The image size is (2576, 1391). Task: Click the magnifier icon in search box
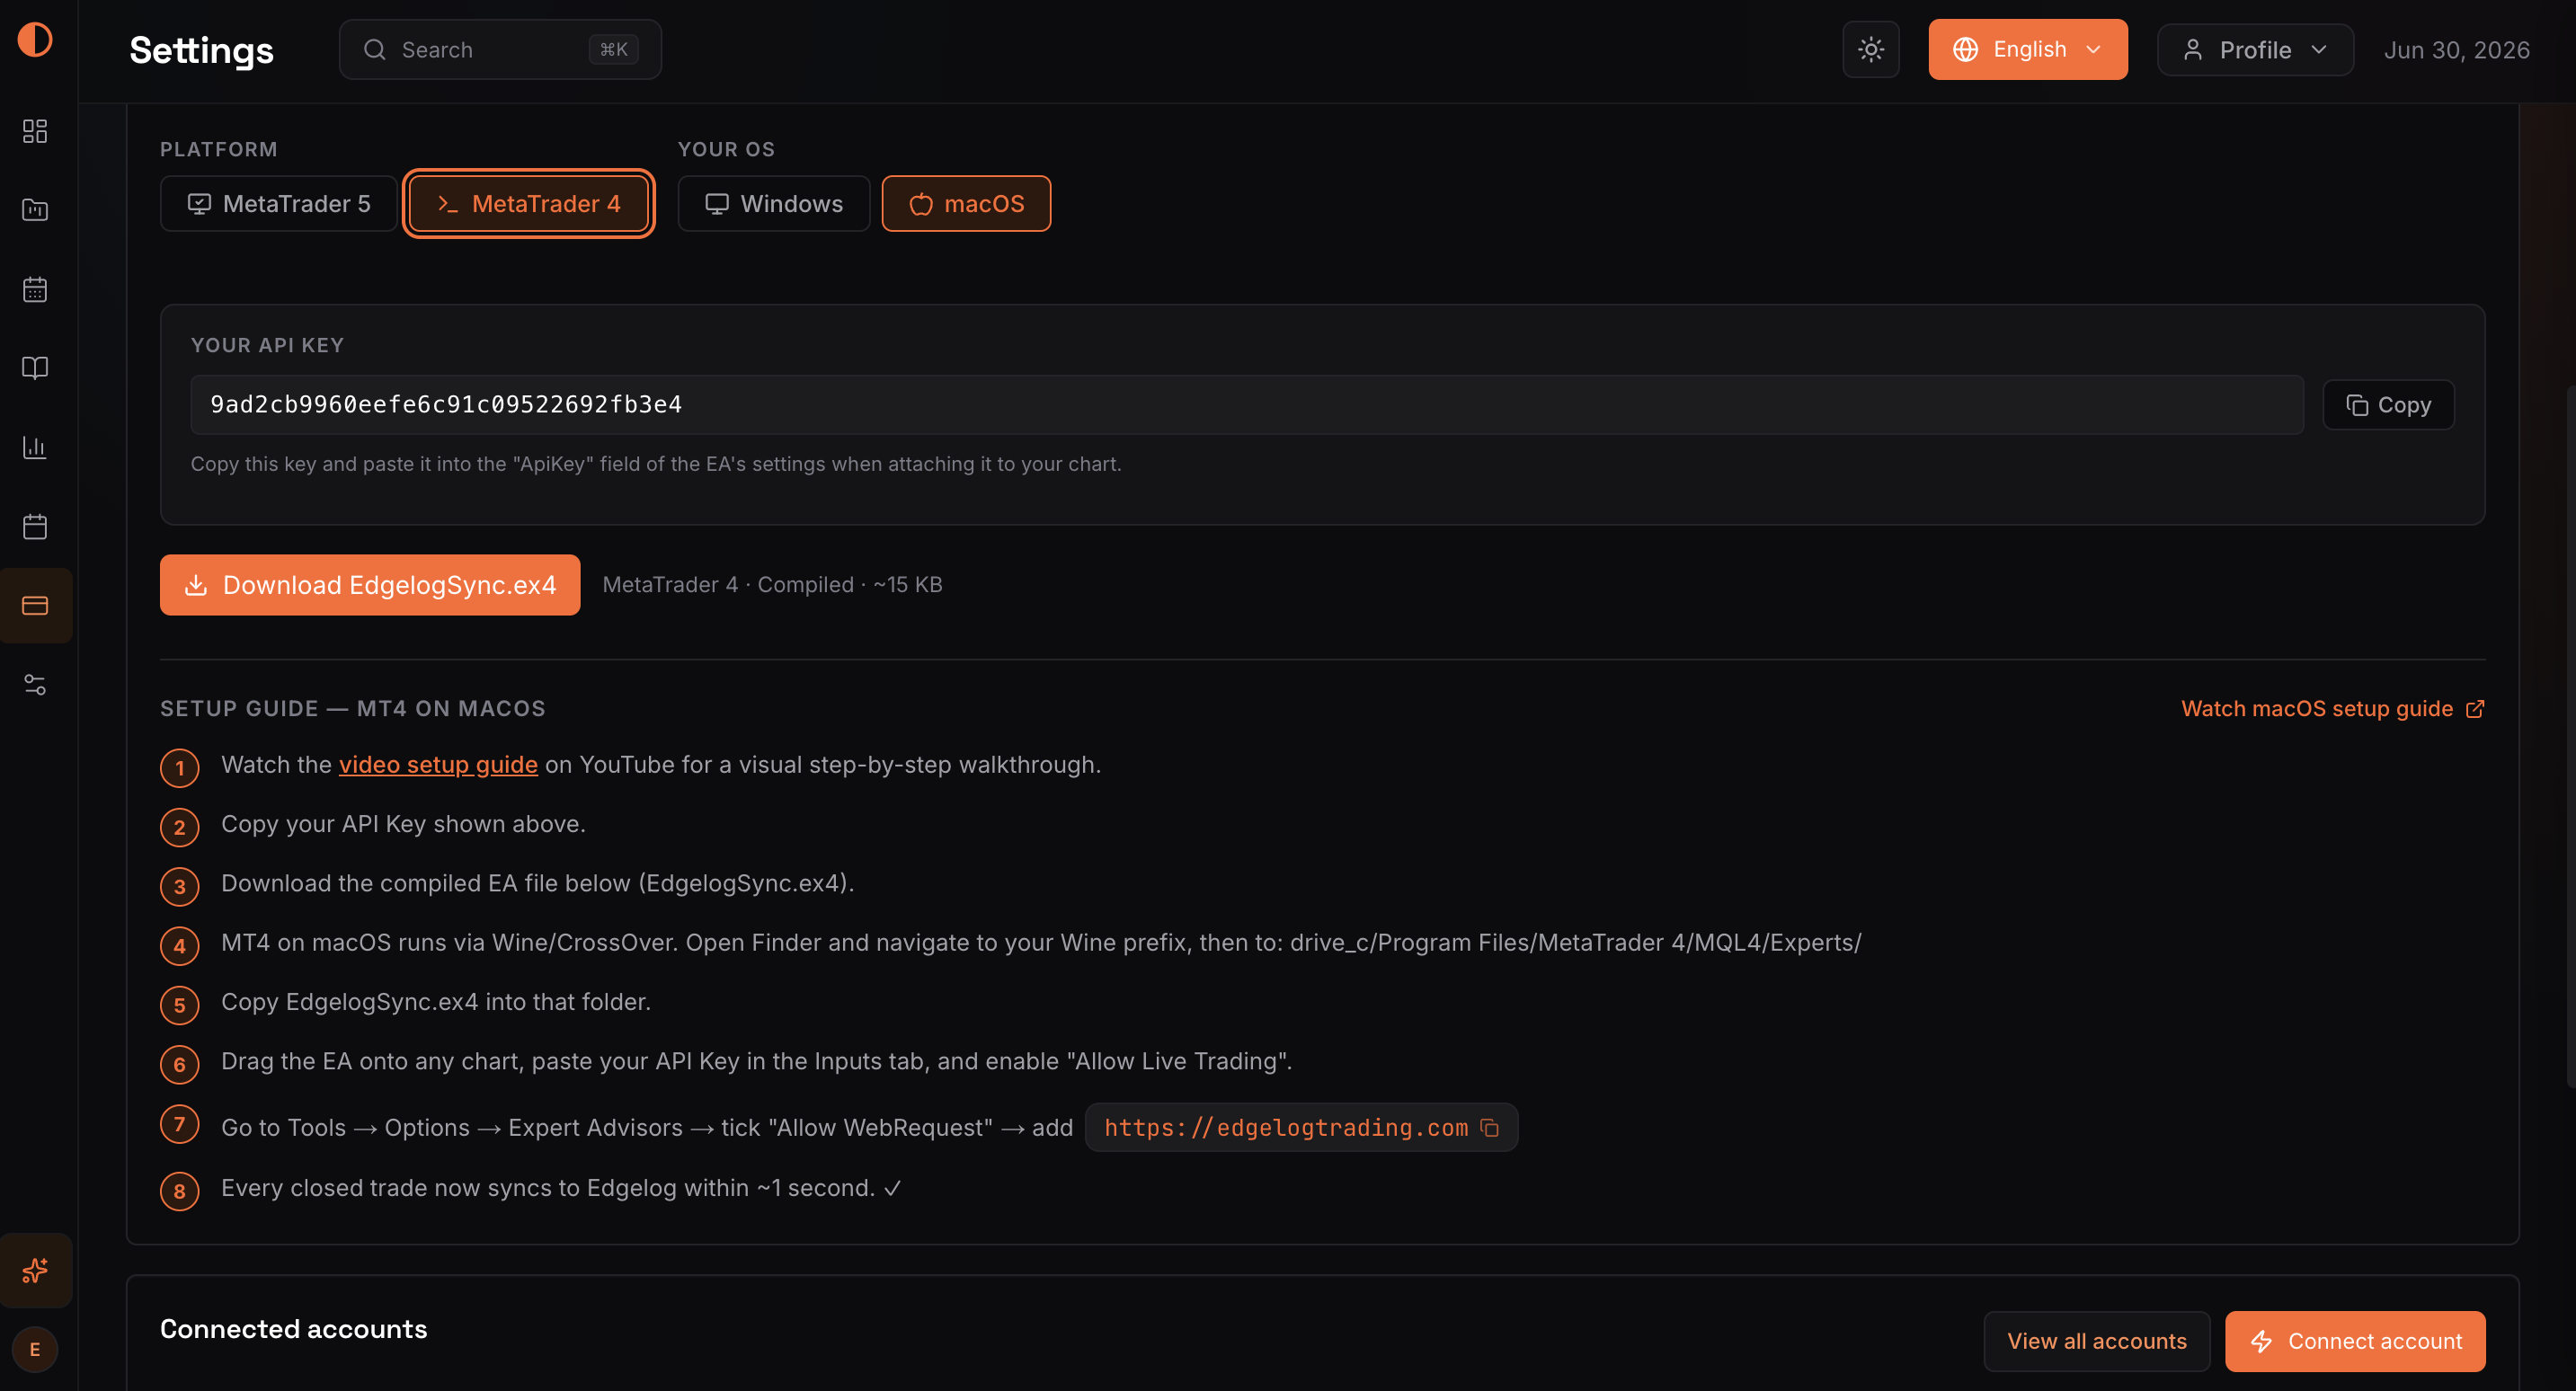click(x=375, y=49)
